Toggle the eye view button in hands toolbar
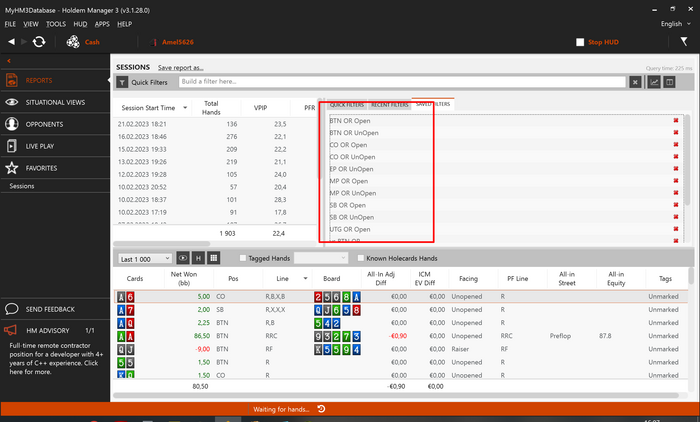This screenshot has width=700, height=422. pos(183,258)
